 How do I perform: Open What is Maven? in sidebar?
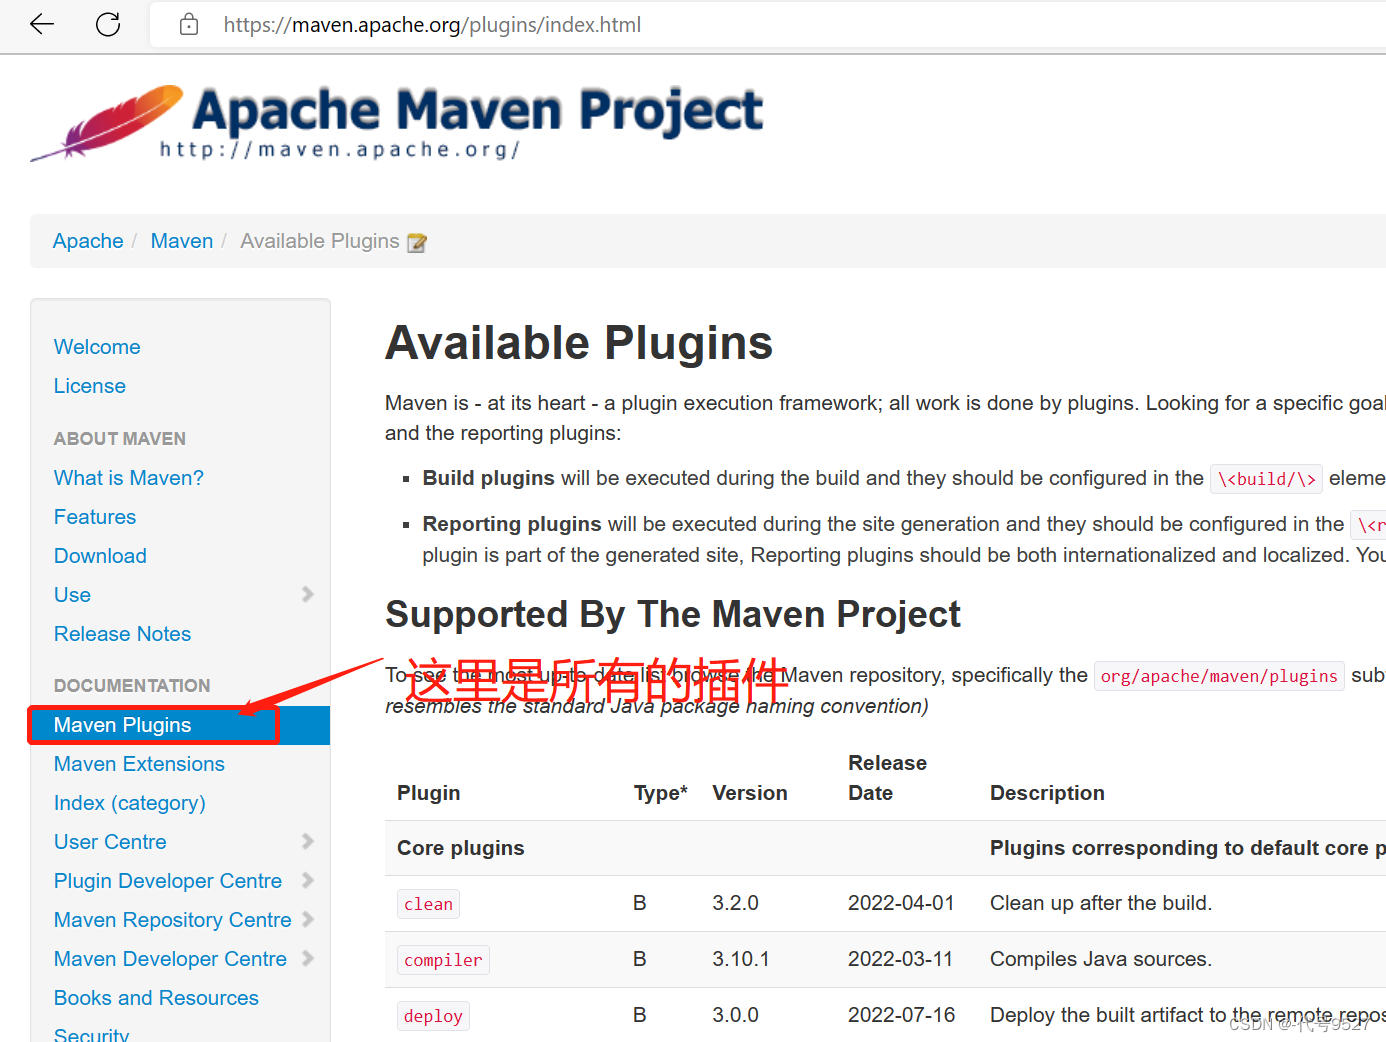[129, 478]
